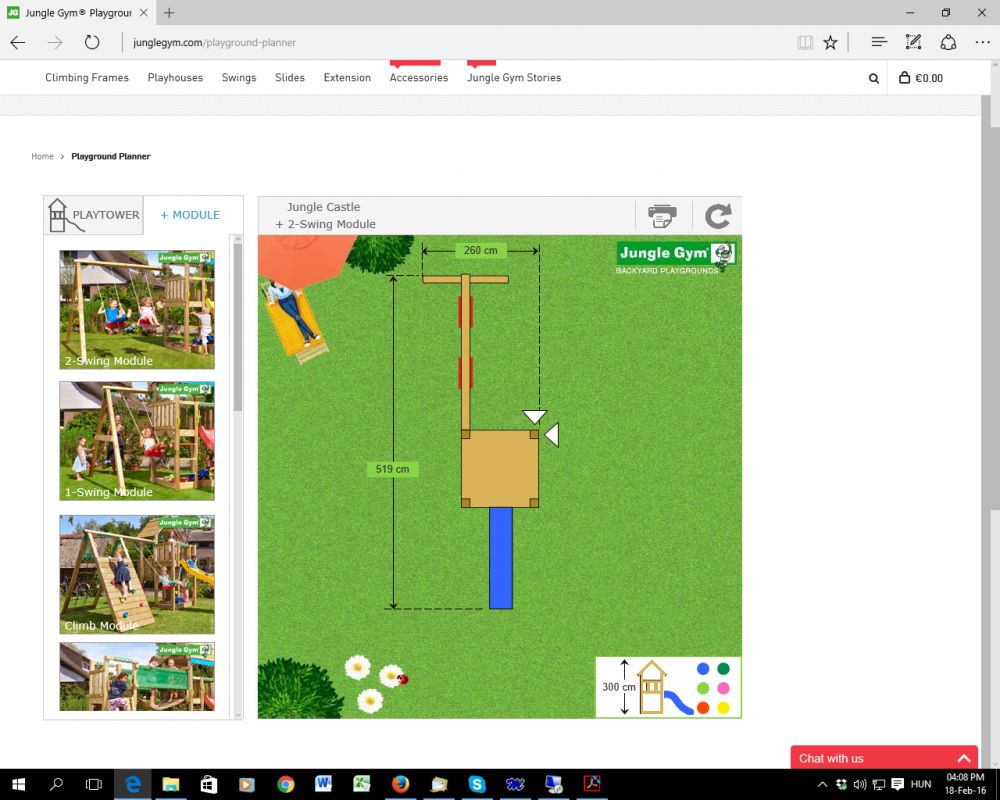
Task: Reset the planner with the circular arrow icon
Action: click(x=717, y=216)
